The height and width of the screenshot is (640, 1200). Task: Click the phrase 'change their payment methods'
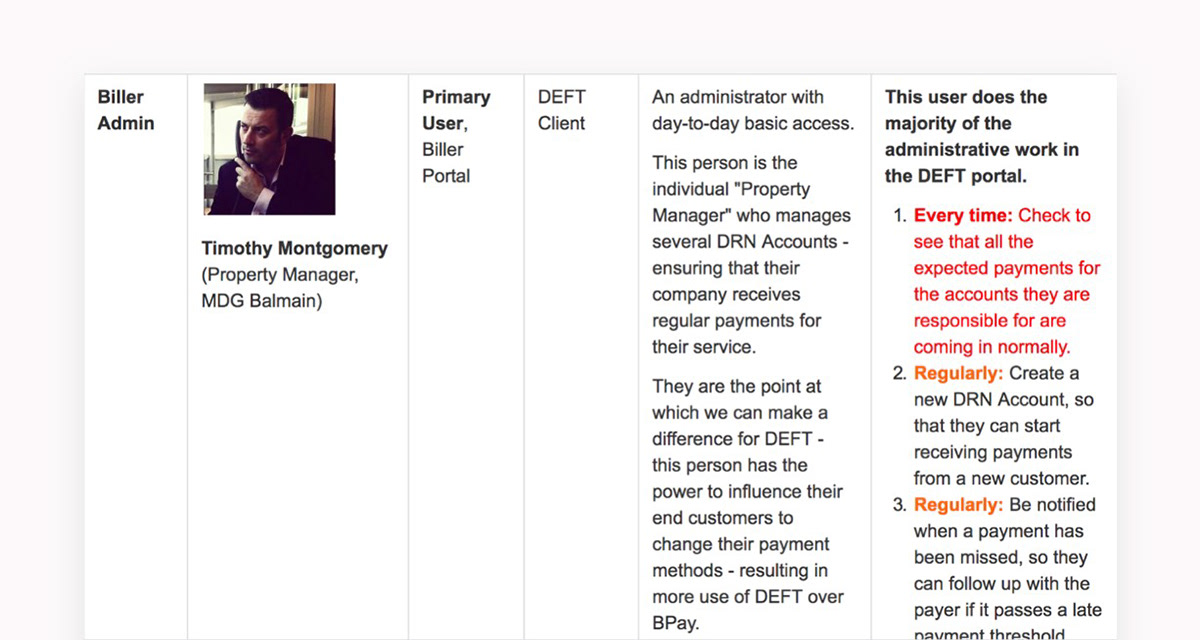tap(741, 557)
